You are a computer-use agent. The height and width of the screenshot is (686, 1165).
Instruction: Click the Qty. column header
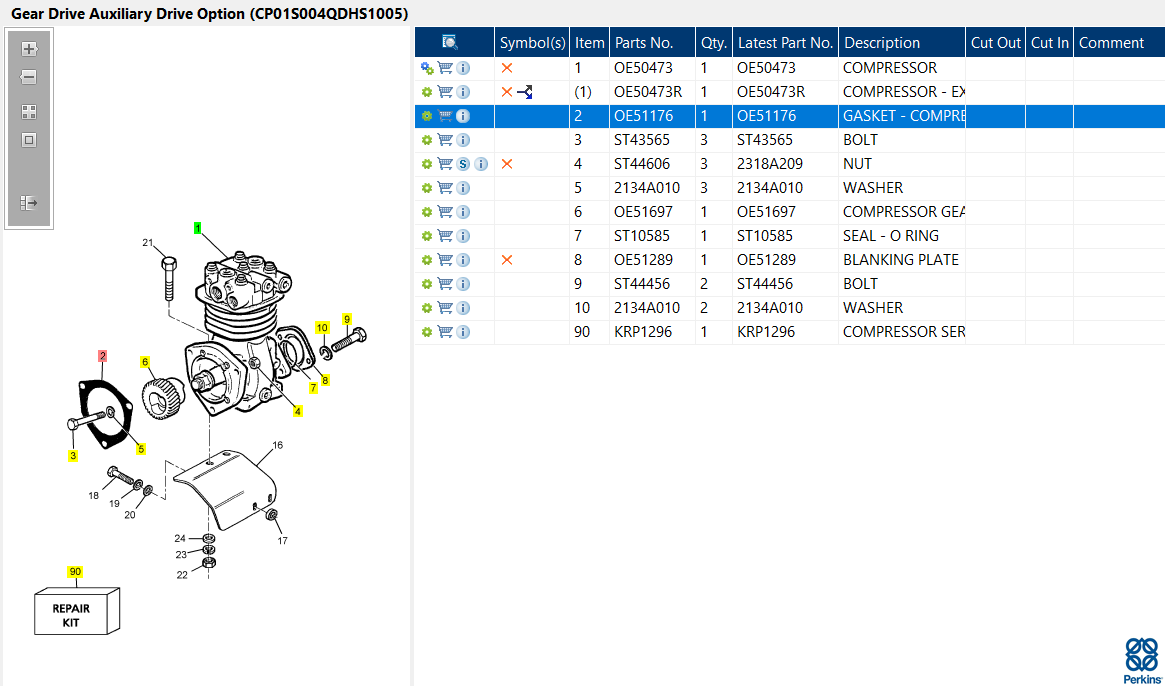714,42
